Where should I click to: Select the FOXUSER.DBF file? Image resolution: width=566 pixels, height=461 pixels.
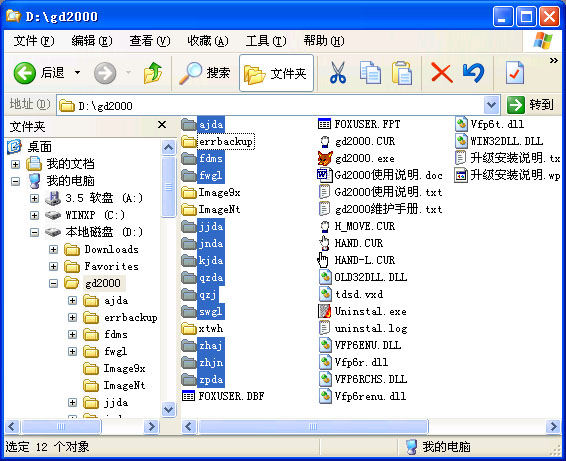tap(231, 396)
